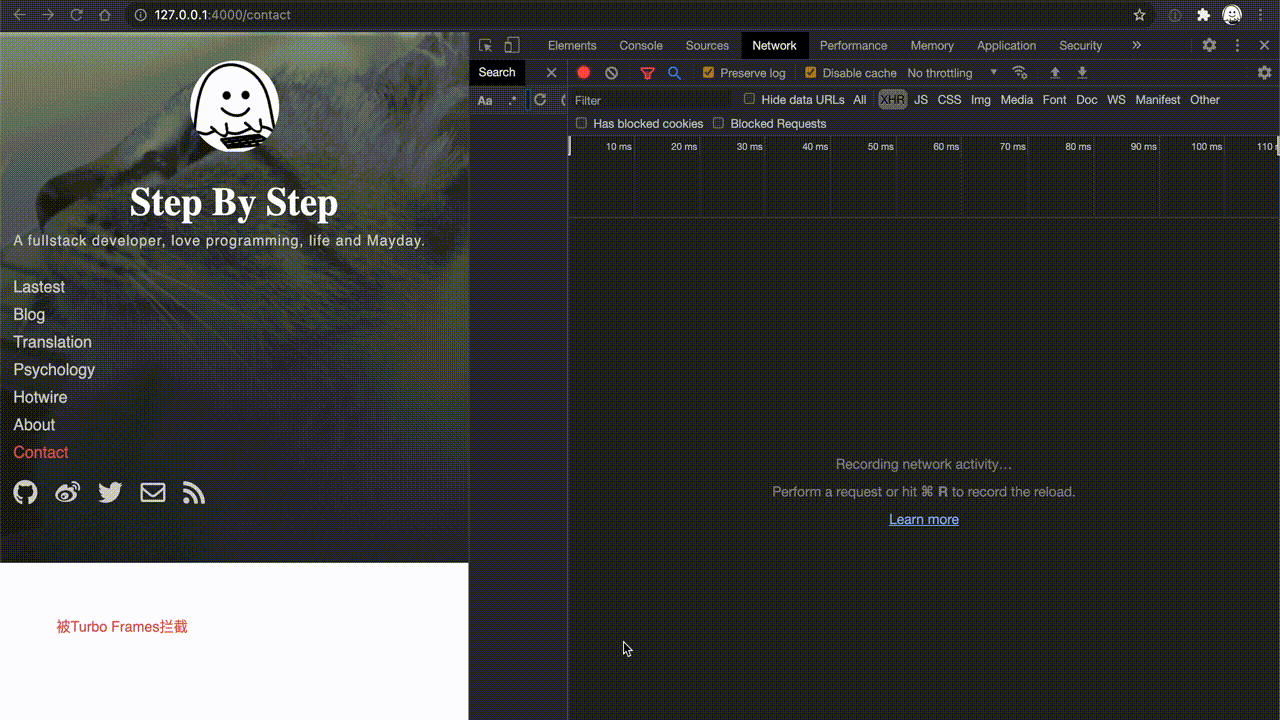The width and height of the screenshot is (1280, 720).
Task: Click the Hotwire navigation link
Action: [40, 397]
